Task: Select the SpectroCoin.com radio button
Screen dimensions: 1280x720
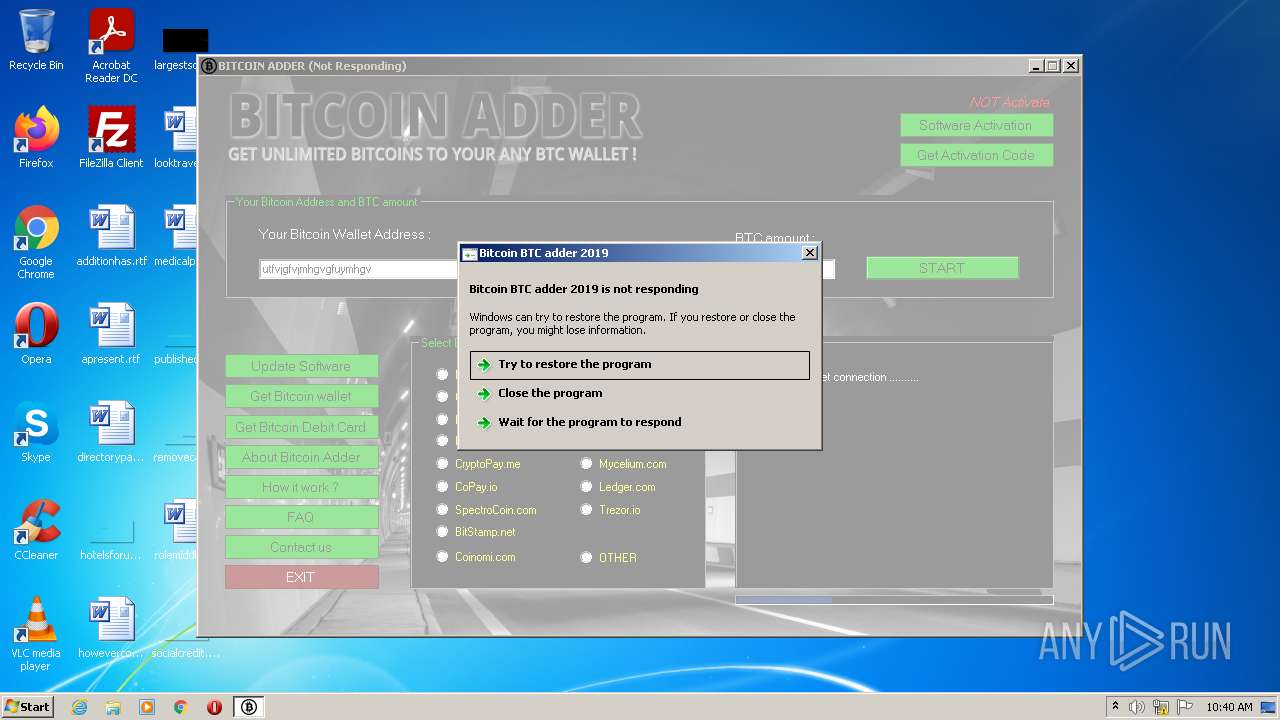Action: tap(442, 510)
